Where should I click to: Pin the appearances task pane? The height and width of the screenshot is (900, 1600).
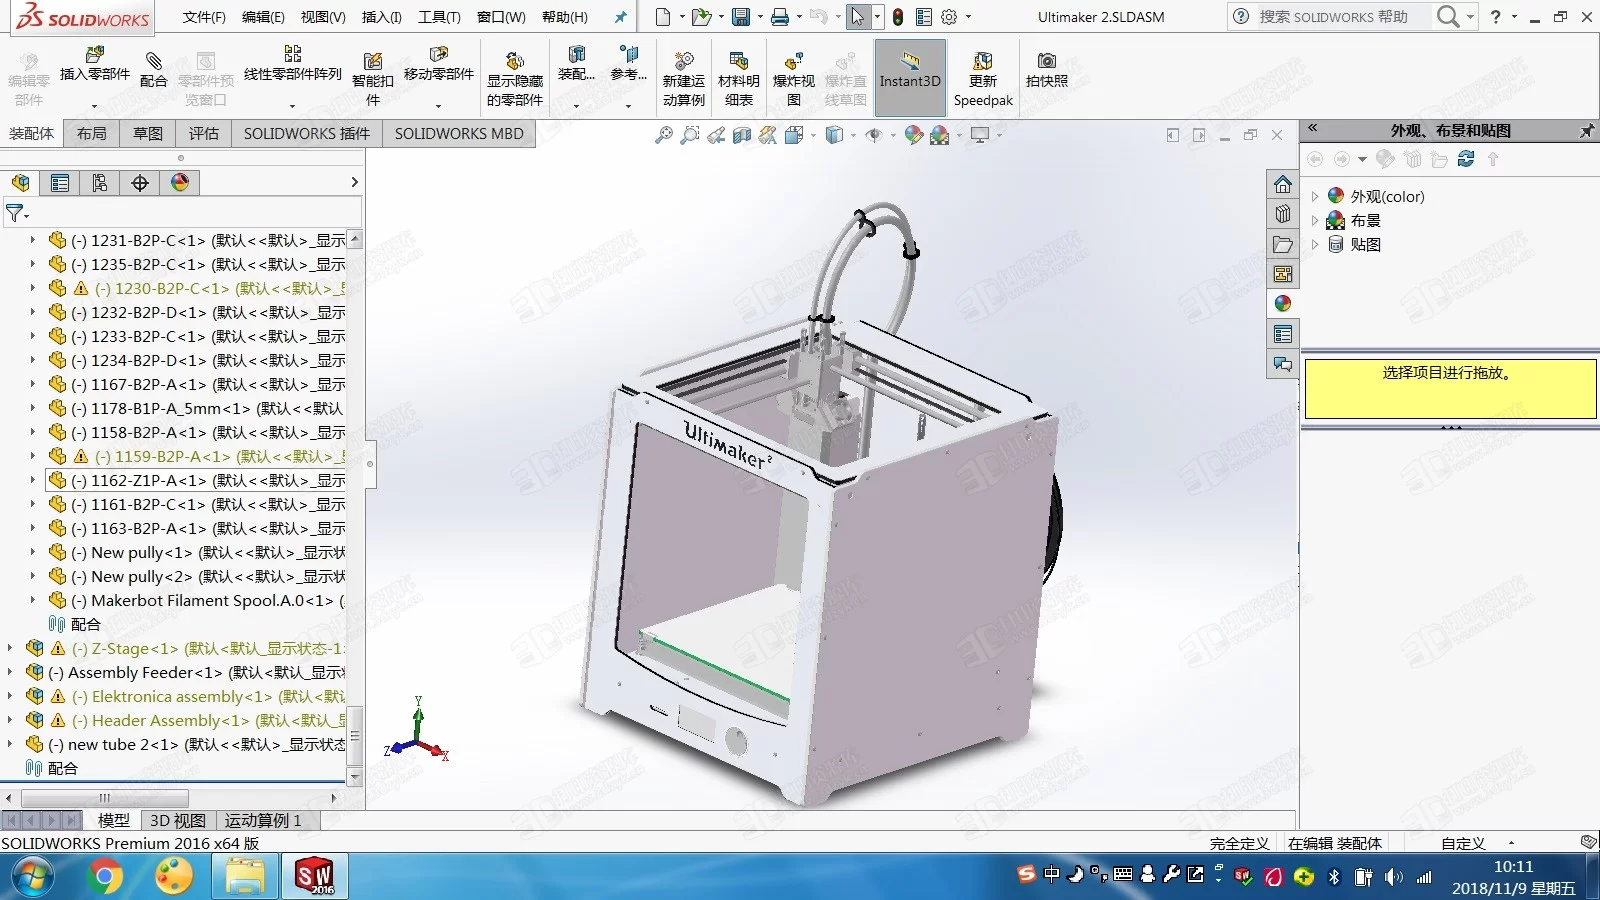point(1586,131)
